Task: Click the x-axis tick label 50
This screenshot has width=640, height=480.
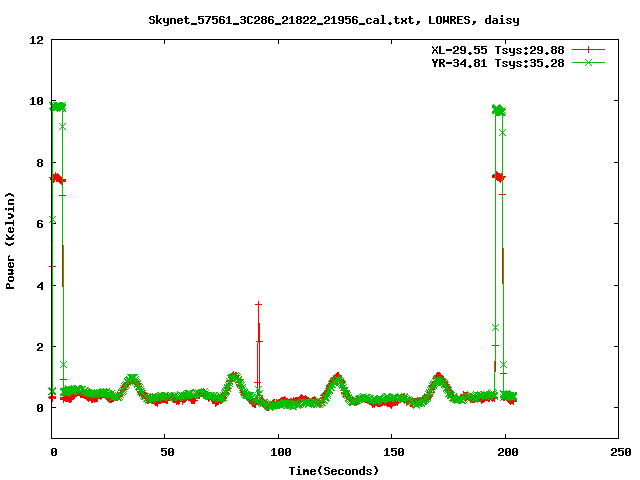Action: pos(167,452)
